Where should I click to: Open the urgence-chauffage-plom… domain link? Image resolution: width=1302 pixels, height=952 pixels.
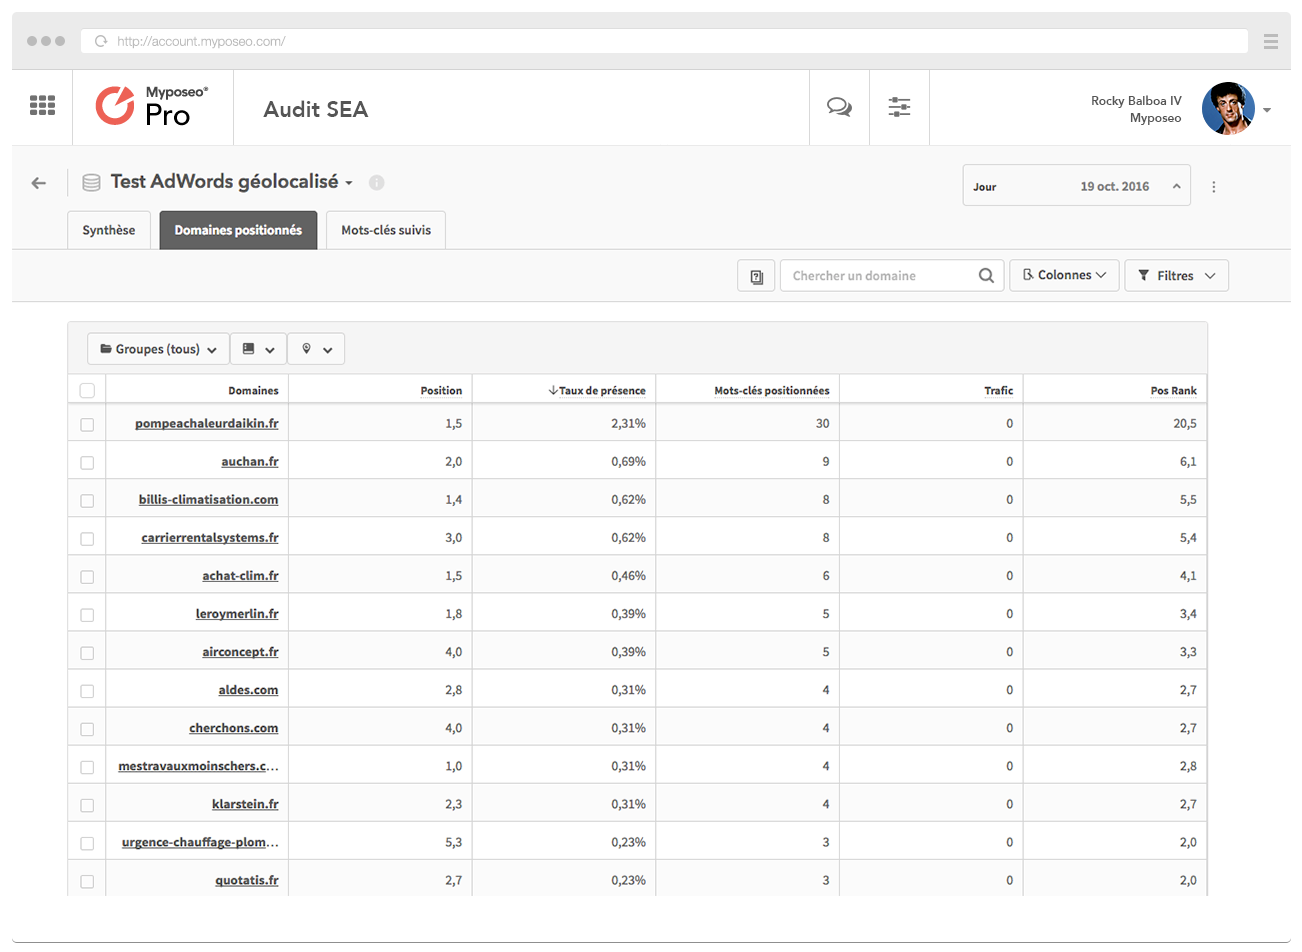point(200,842)
